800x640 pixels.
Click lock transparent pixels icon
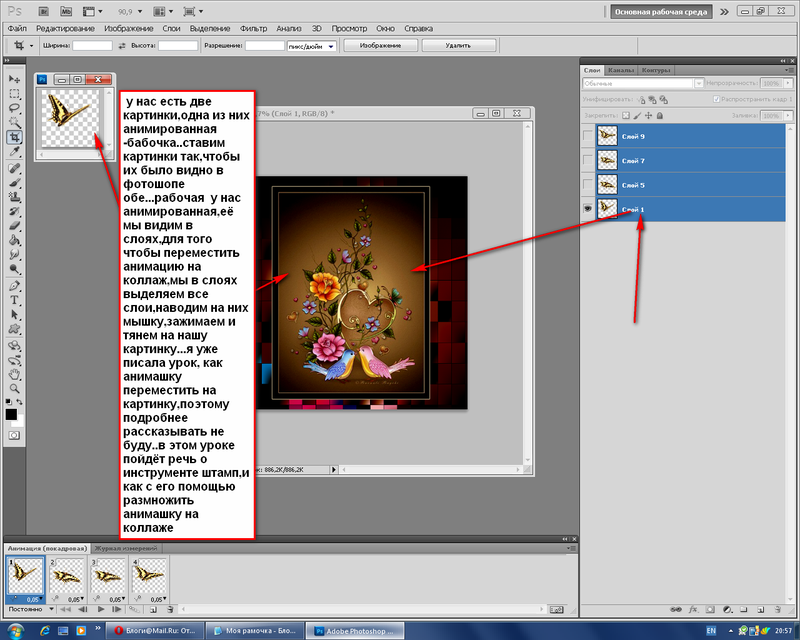click(626, 116)
